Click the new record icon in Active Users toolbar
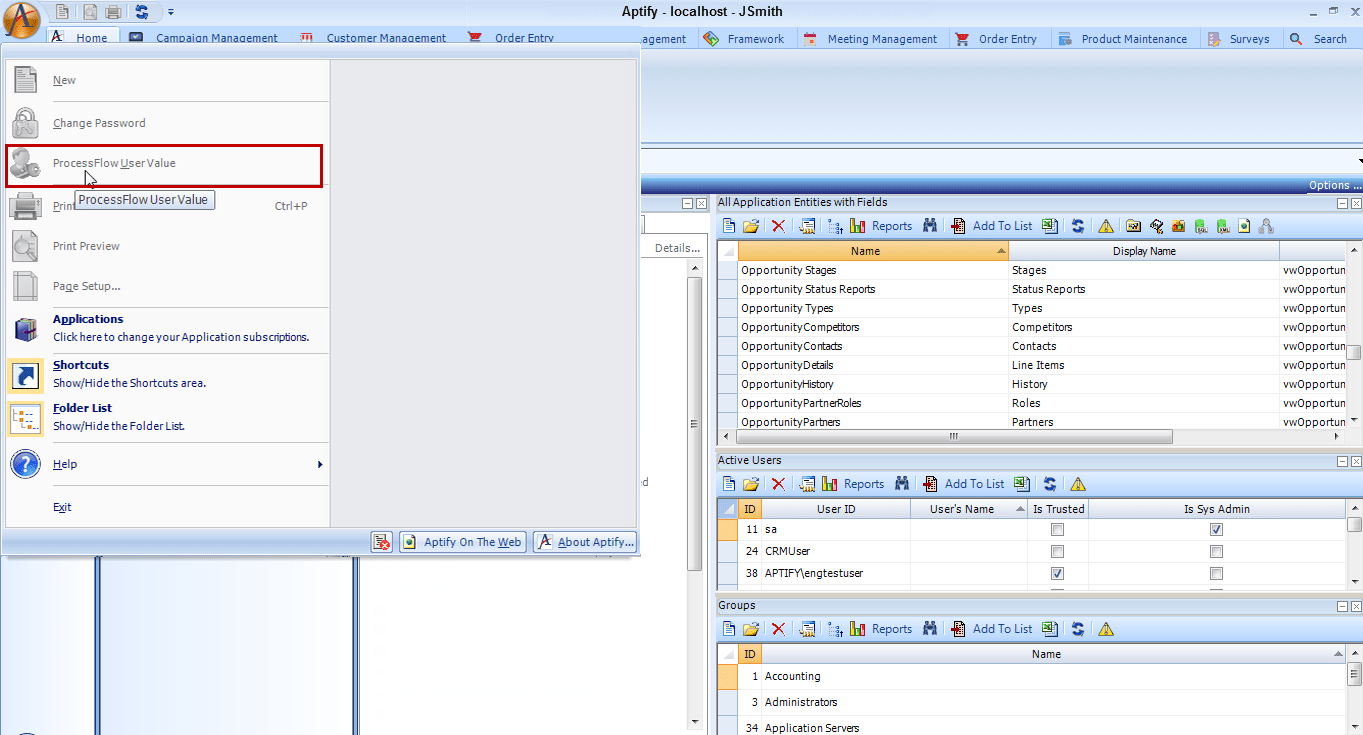Viewport: 1363px width, 735px height. [x=727, y=483]
